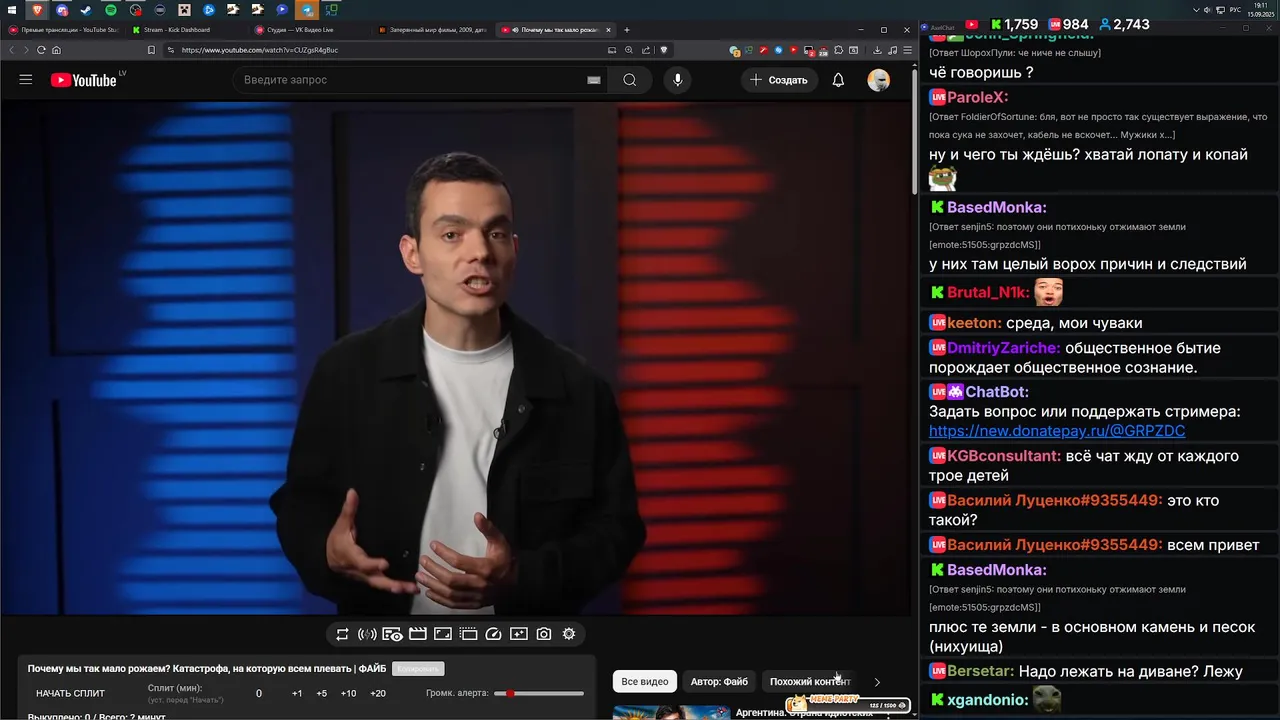Open the Аргентина recommended video thumbnail

[x=672, y=713]
